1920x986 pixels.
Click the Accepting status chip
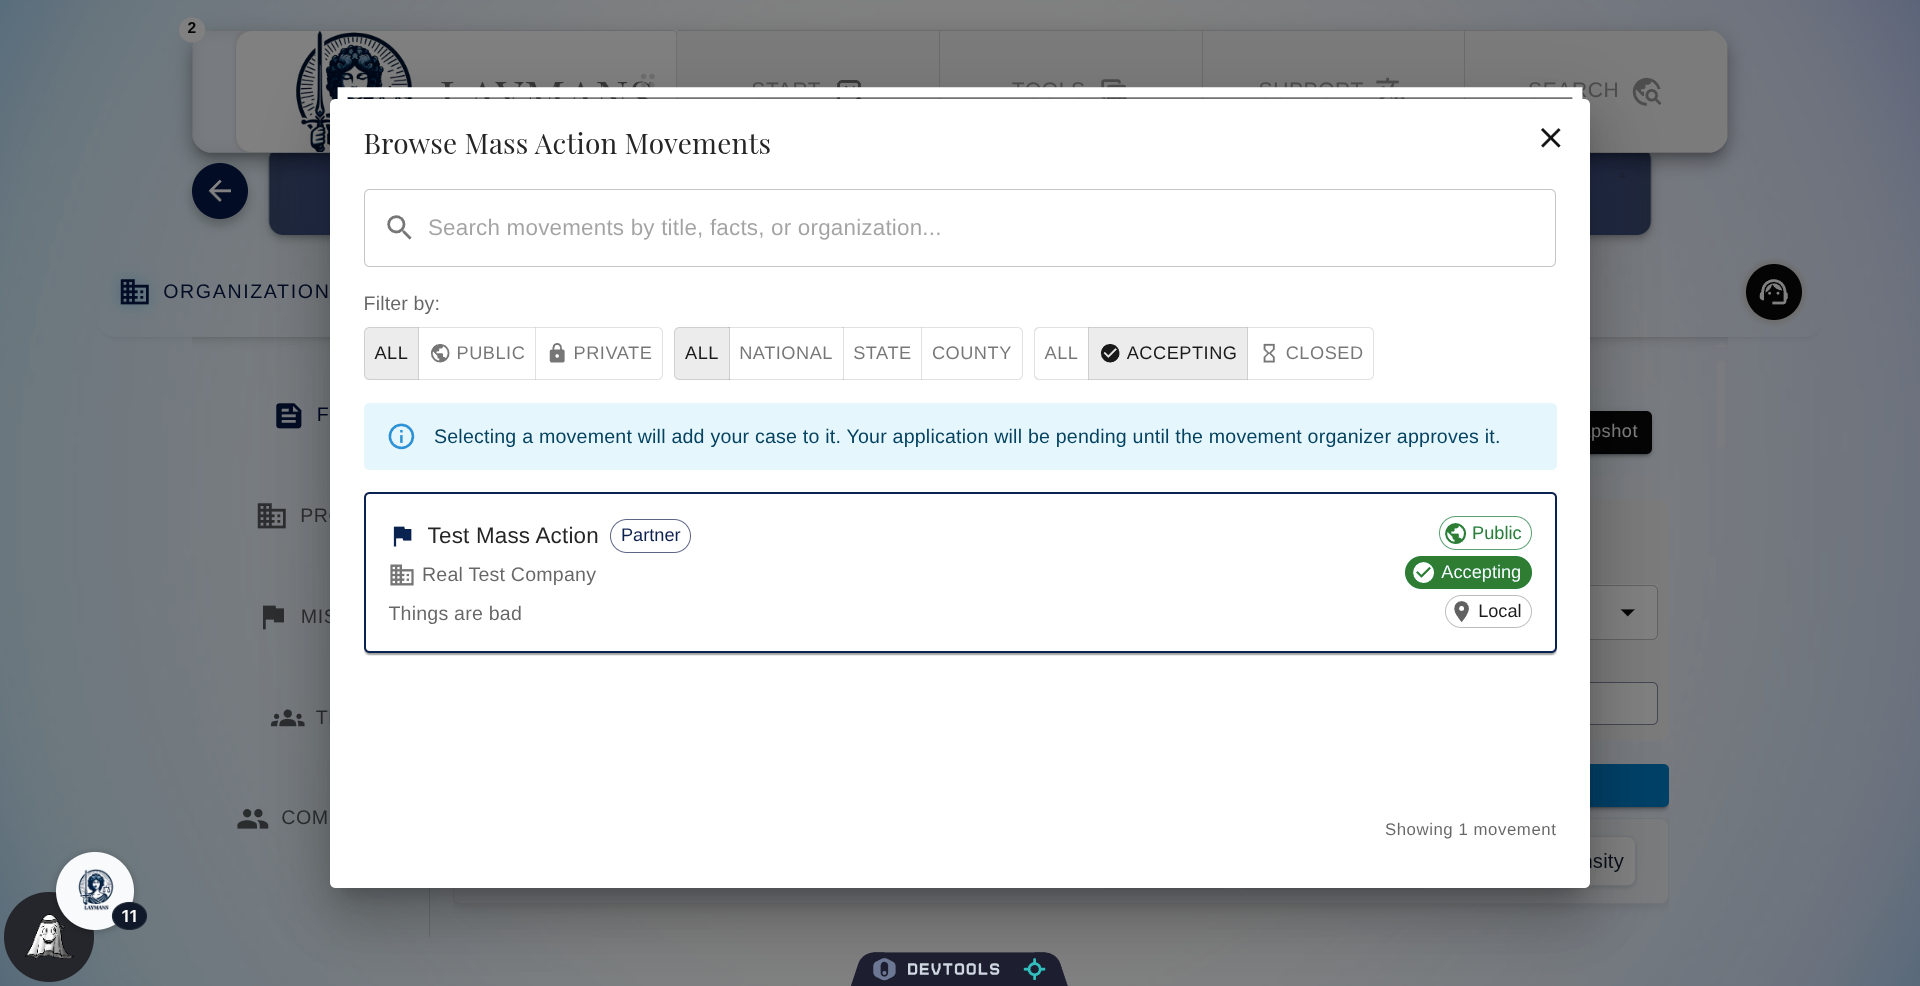(x=1468, y=572)
